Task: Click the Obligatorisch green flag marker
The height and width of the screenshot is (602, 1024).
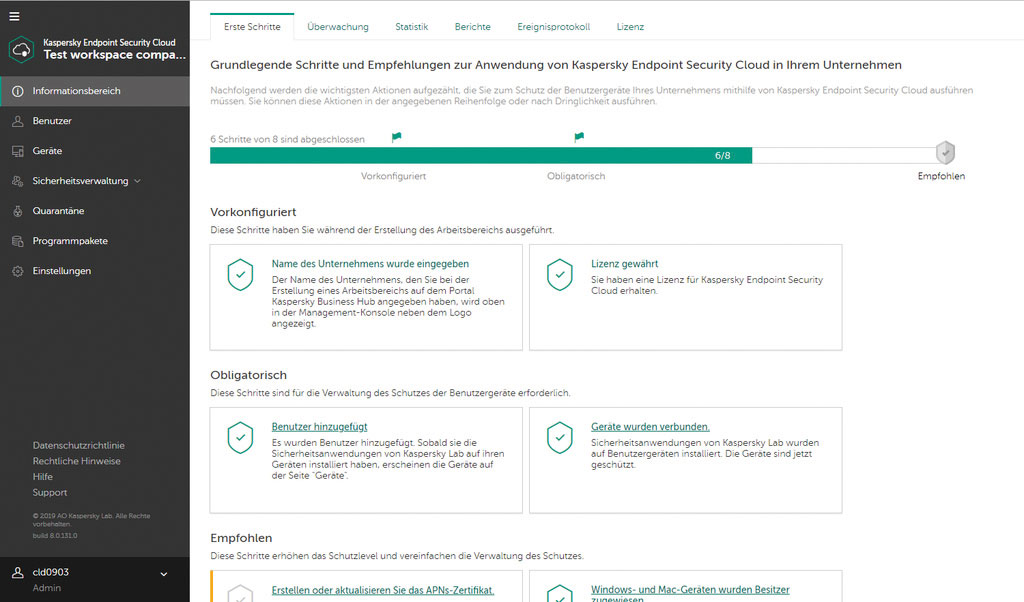Action: tap(579, 137)
